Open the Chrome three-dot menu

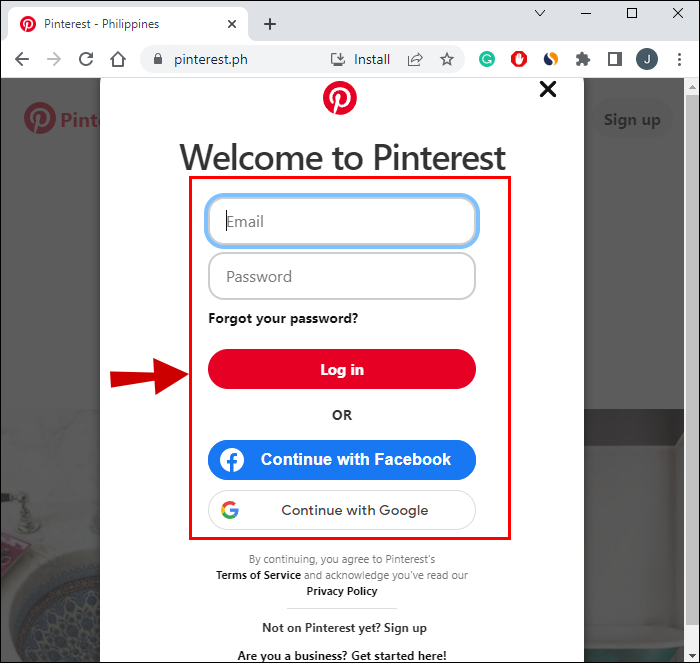click(679, 59)
